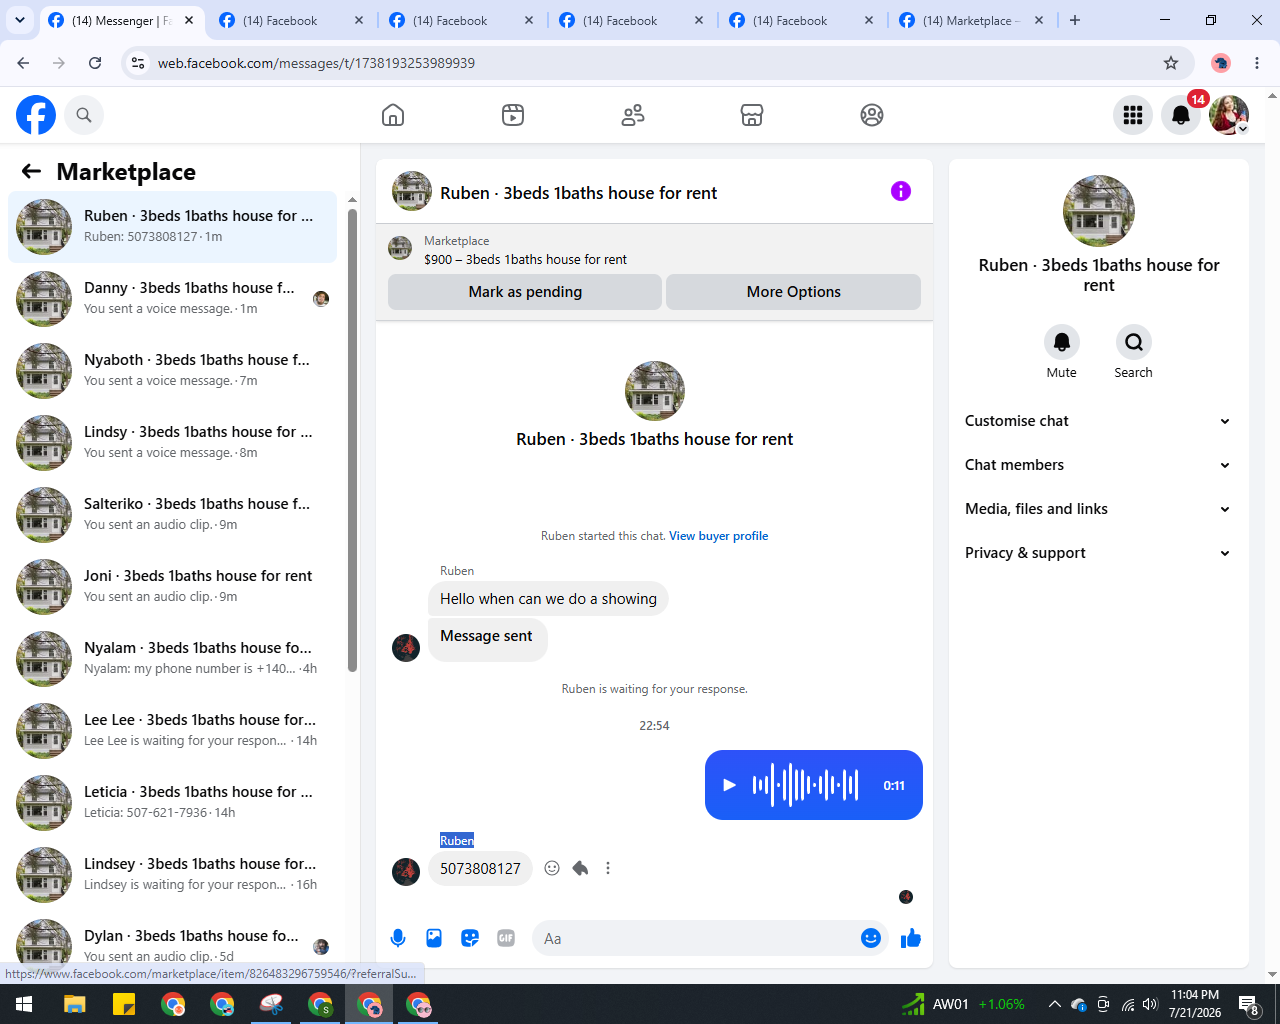Open the Lindsy conversation
The image size is (1280, 1024).
click(172, 443)
